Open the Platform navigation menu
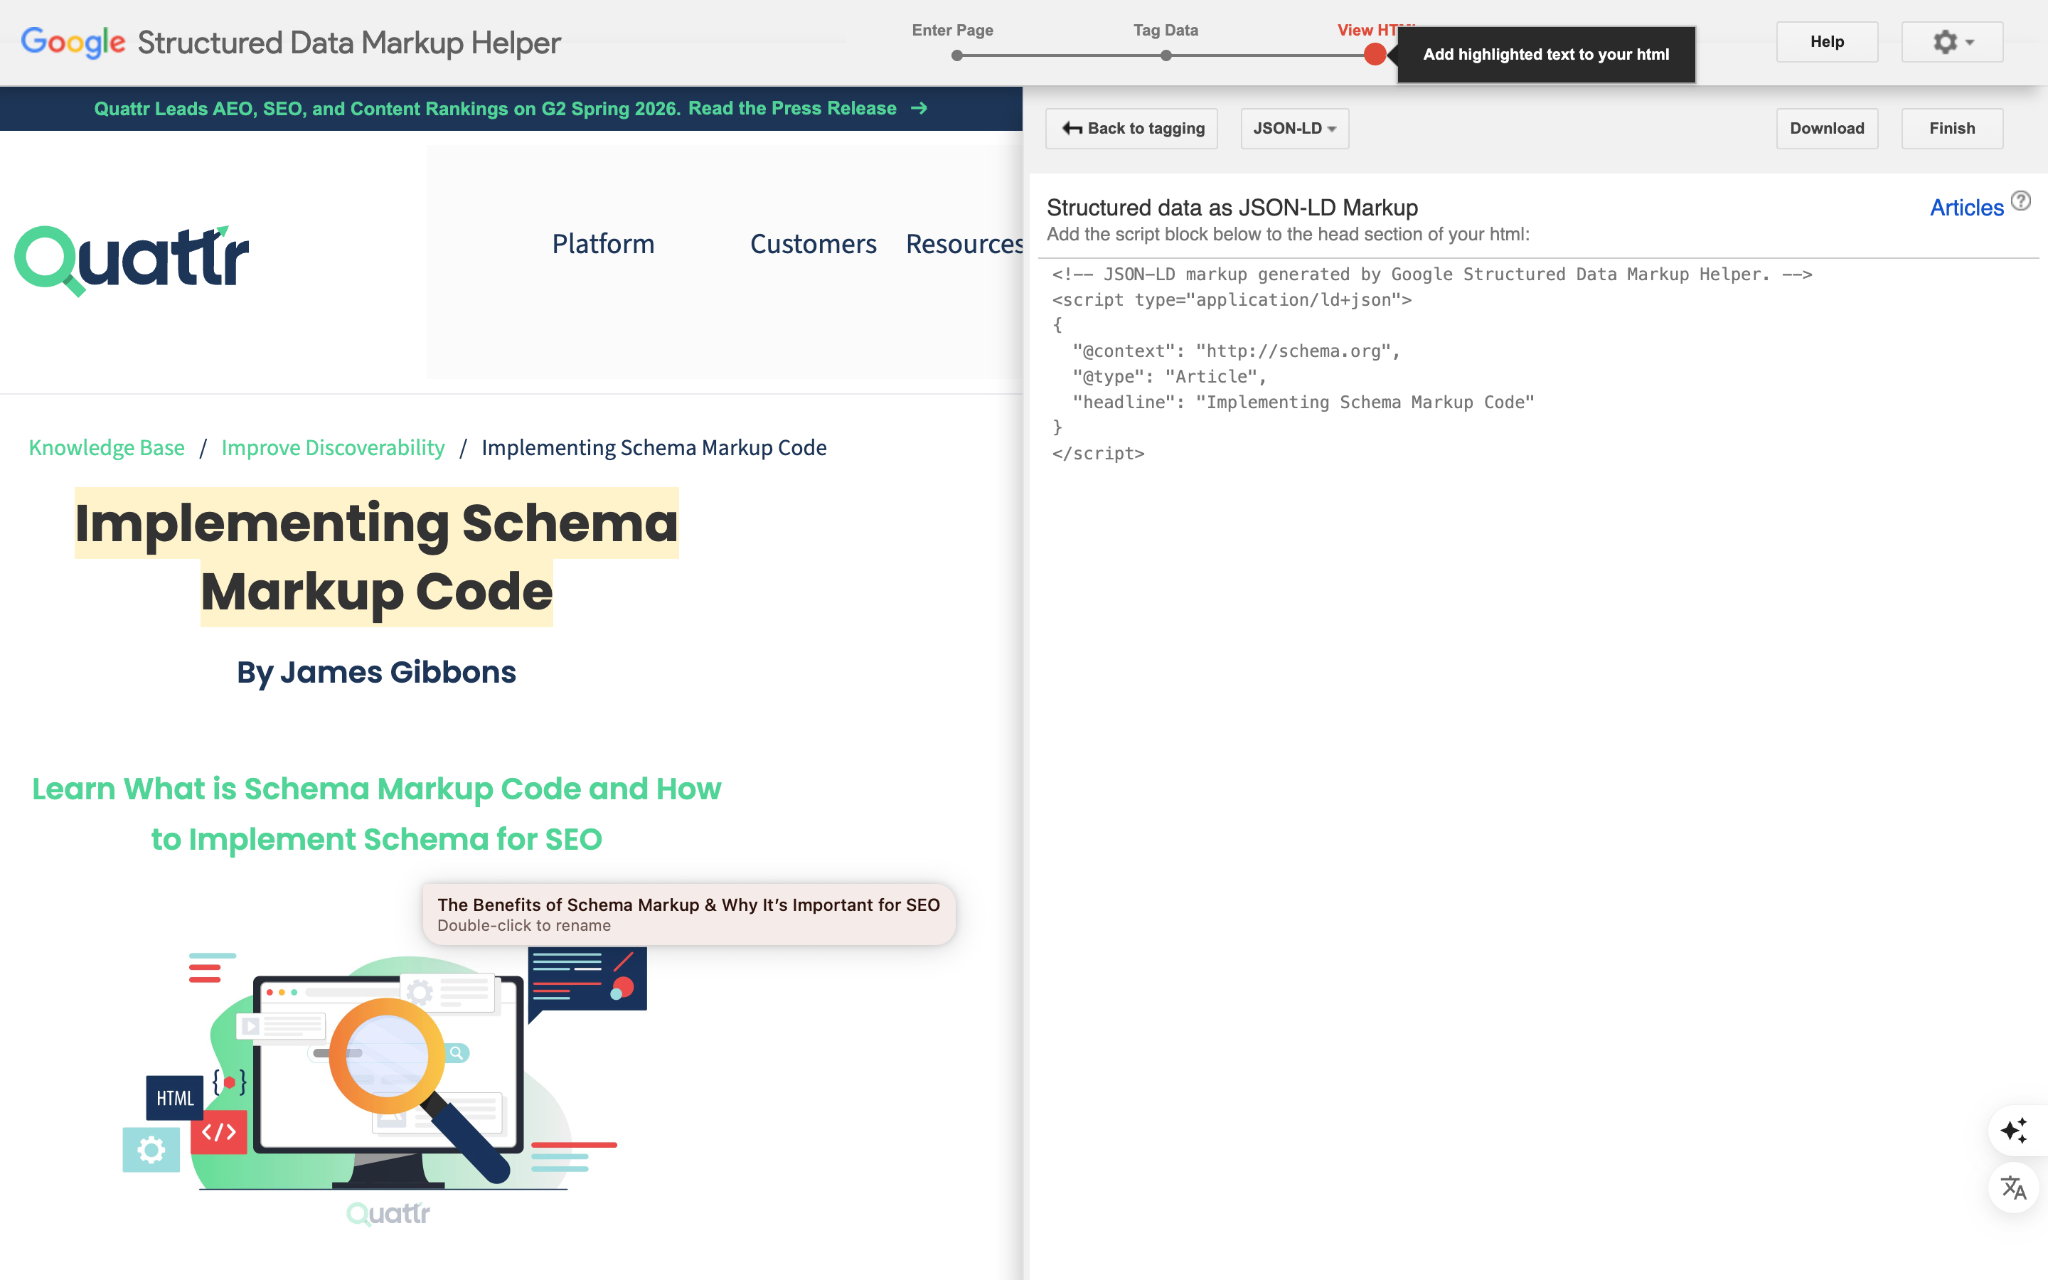Screen dimensions: 2048x1280 [603, 244]
